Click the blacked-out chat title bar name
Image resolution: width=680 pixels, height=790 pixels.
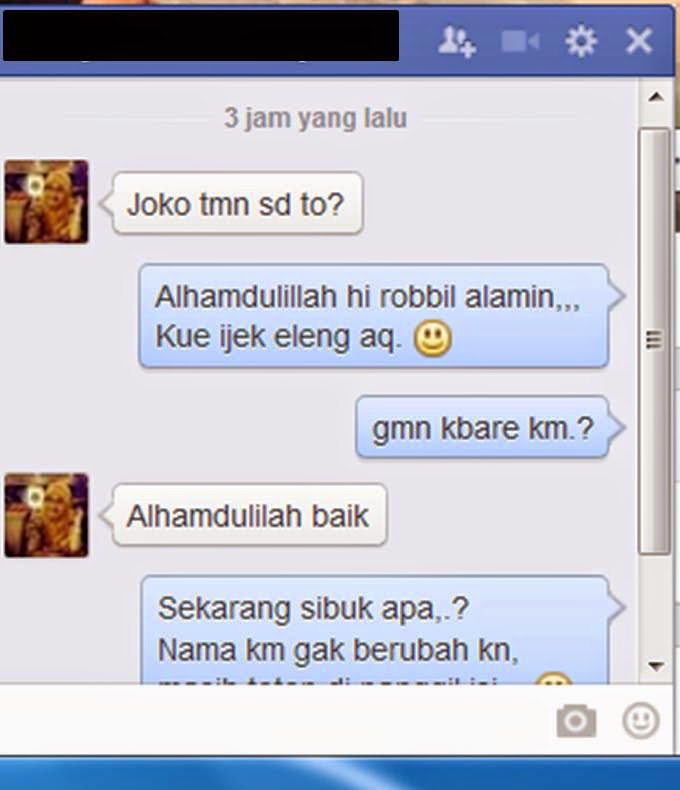pyautogui.click(x=200, y=35)
